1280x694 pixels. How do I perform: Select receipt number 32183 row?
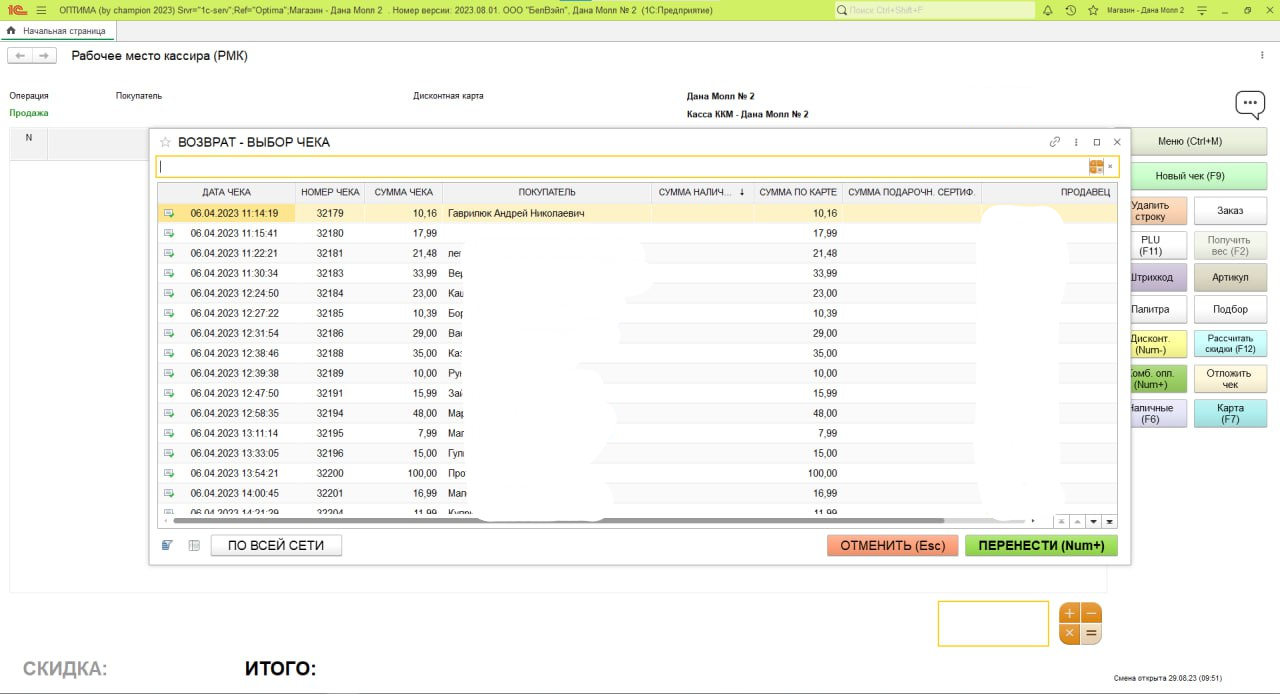(x=329, y=273)
